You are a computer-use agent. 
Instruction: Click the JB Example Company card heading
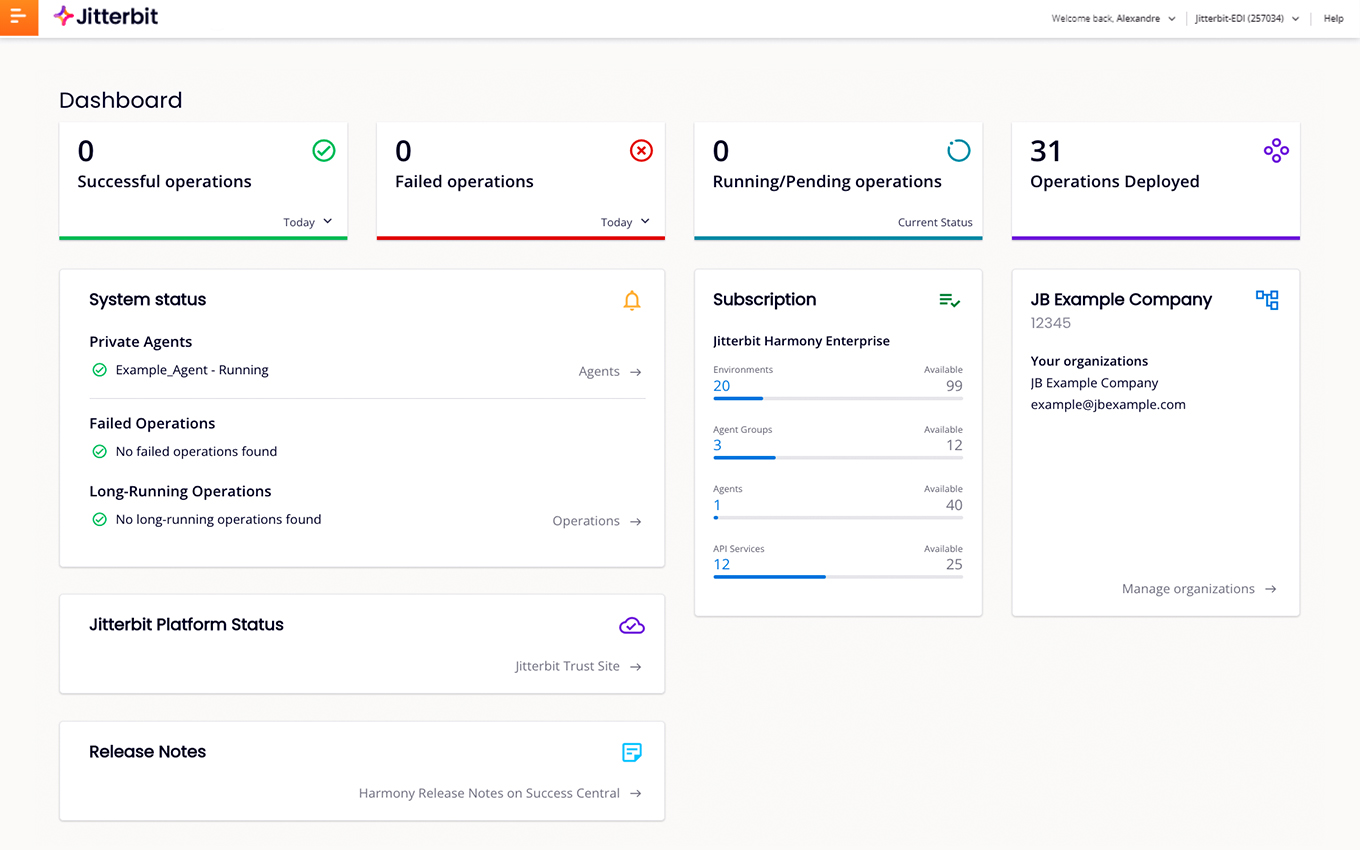tap(1121, 300)
